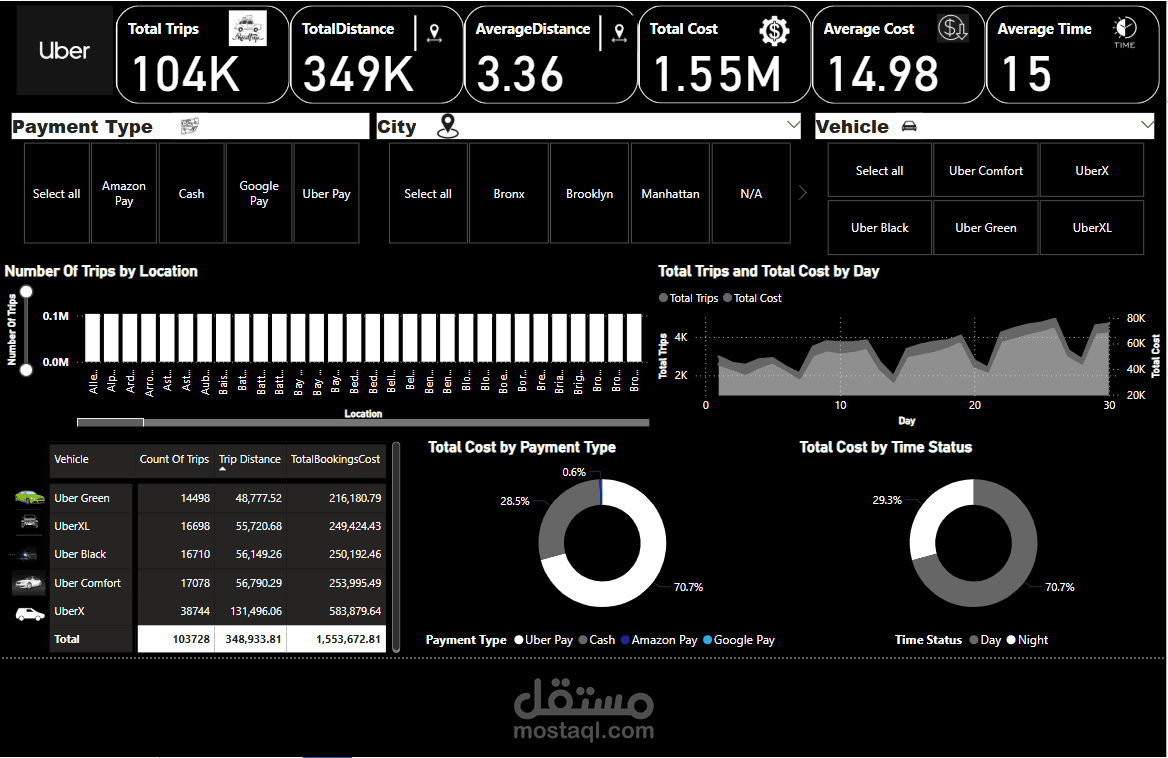The width and height of the screenshot is (1168, 758).
Task: Click the upper handle of the trips zoom slider
Action: pos(26,292)
